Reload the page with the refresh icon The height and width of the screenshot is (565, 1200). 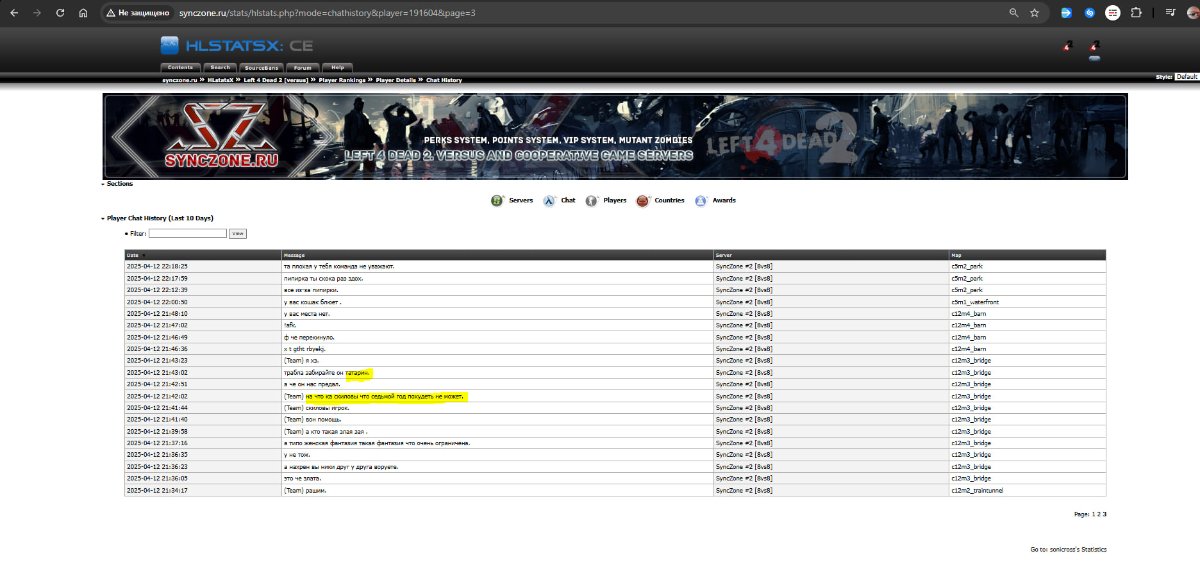[x=60, y=13]
